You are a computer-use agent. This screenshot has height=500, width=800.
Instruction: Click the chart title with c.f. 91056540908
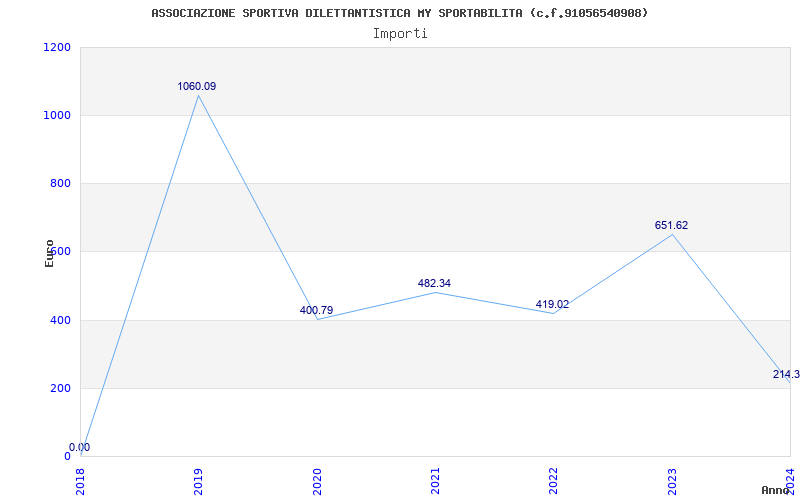click(399, 13)
